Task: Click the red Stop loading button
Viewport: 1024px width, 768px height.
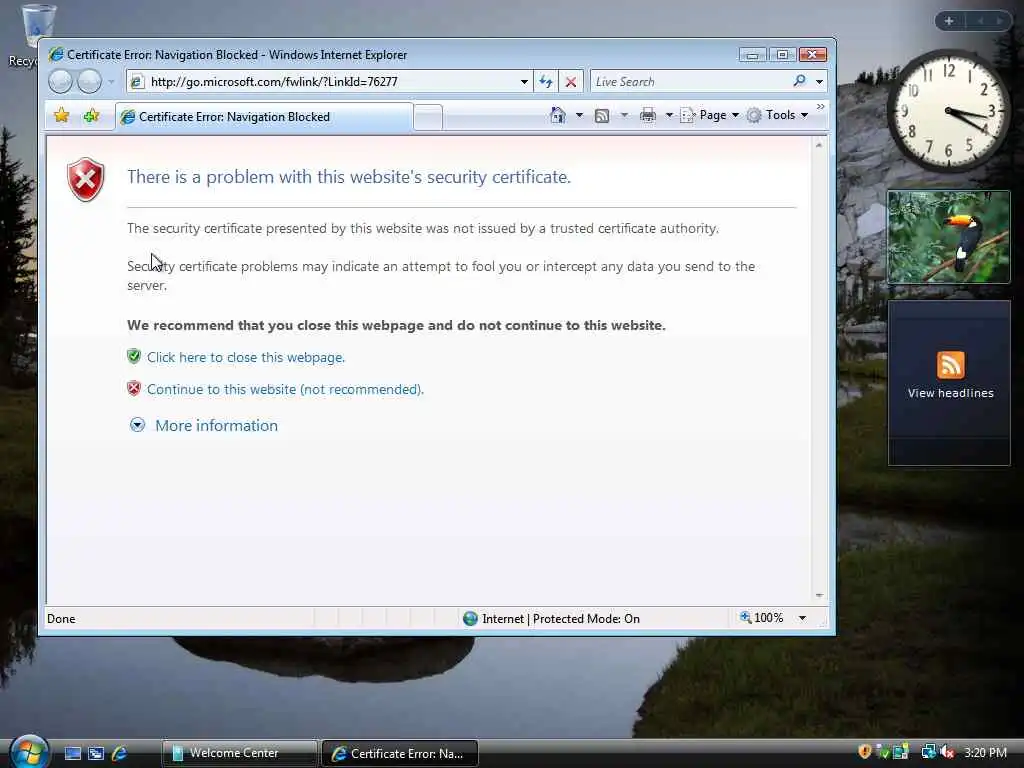Action: coord(571,82)
